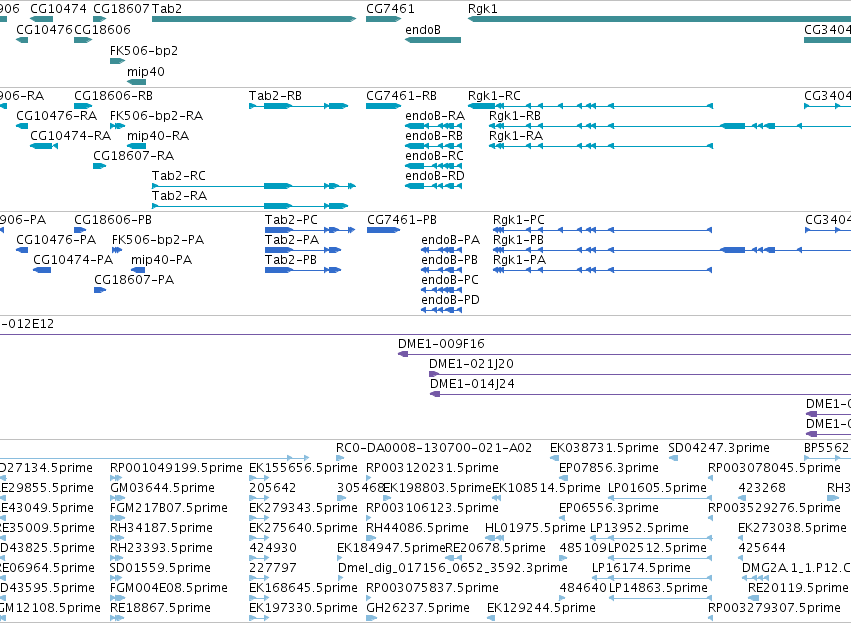Select the RP003120231.5prime EST label
Screen dimensions: 851x623
pyautogui.click(x=432, y=468)
